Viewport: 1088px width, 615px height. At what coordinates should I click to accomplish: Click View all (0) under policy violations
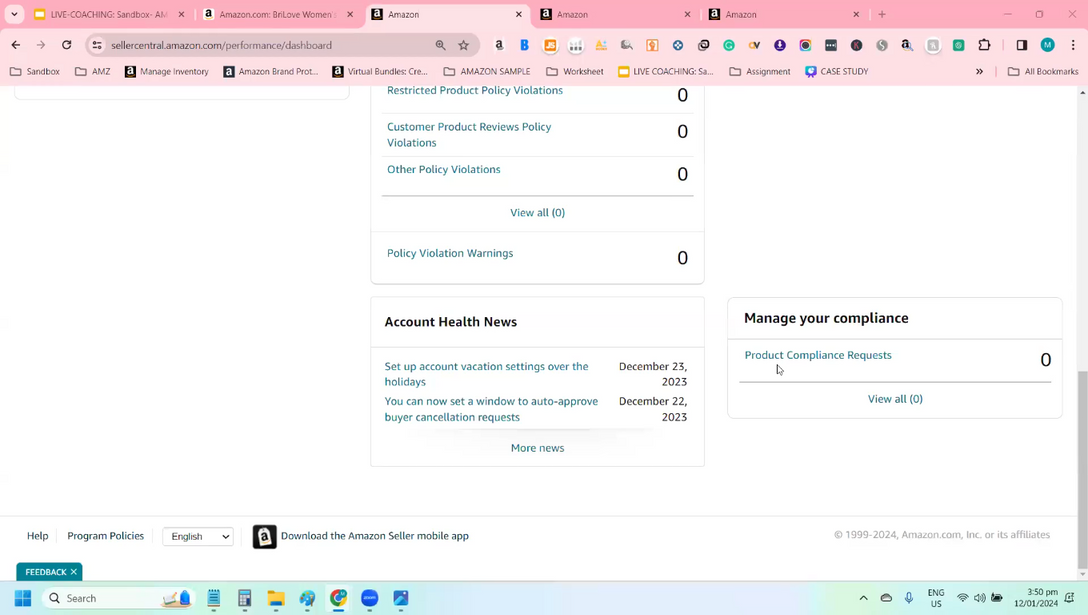pyautogui.click(x=537, y=212)
